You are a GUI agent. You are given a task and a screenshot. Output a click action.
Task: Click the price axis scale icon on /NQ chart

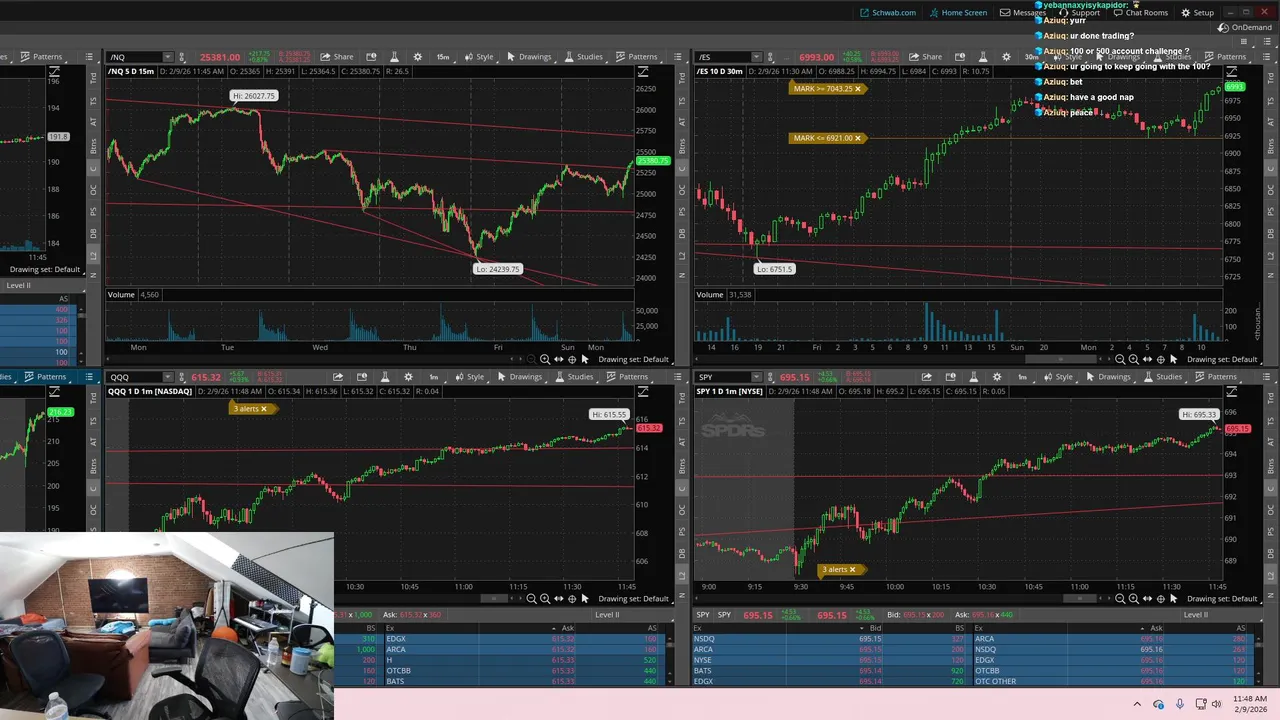643,72
